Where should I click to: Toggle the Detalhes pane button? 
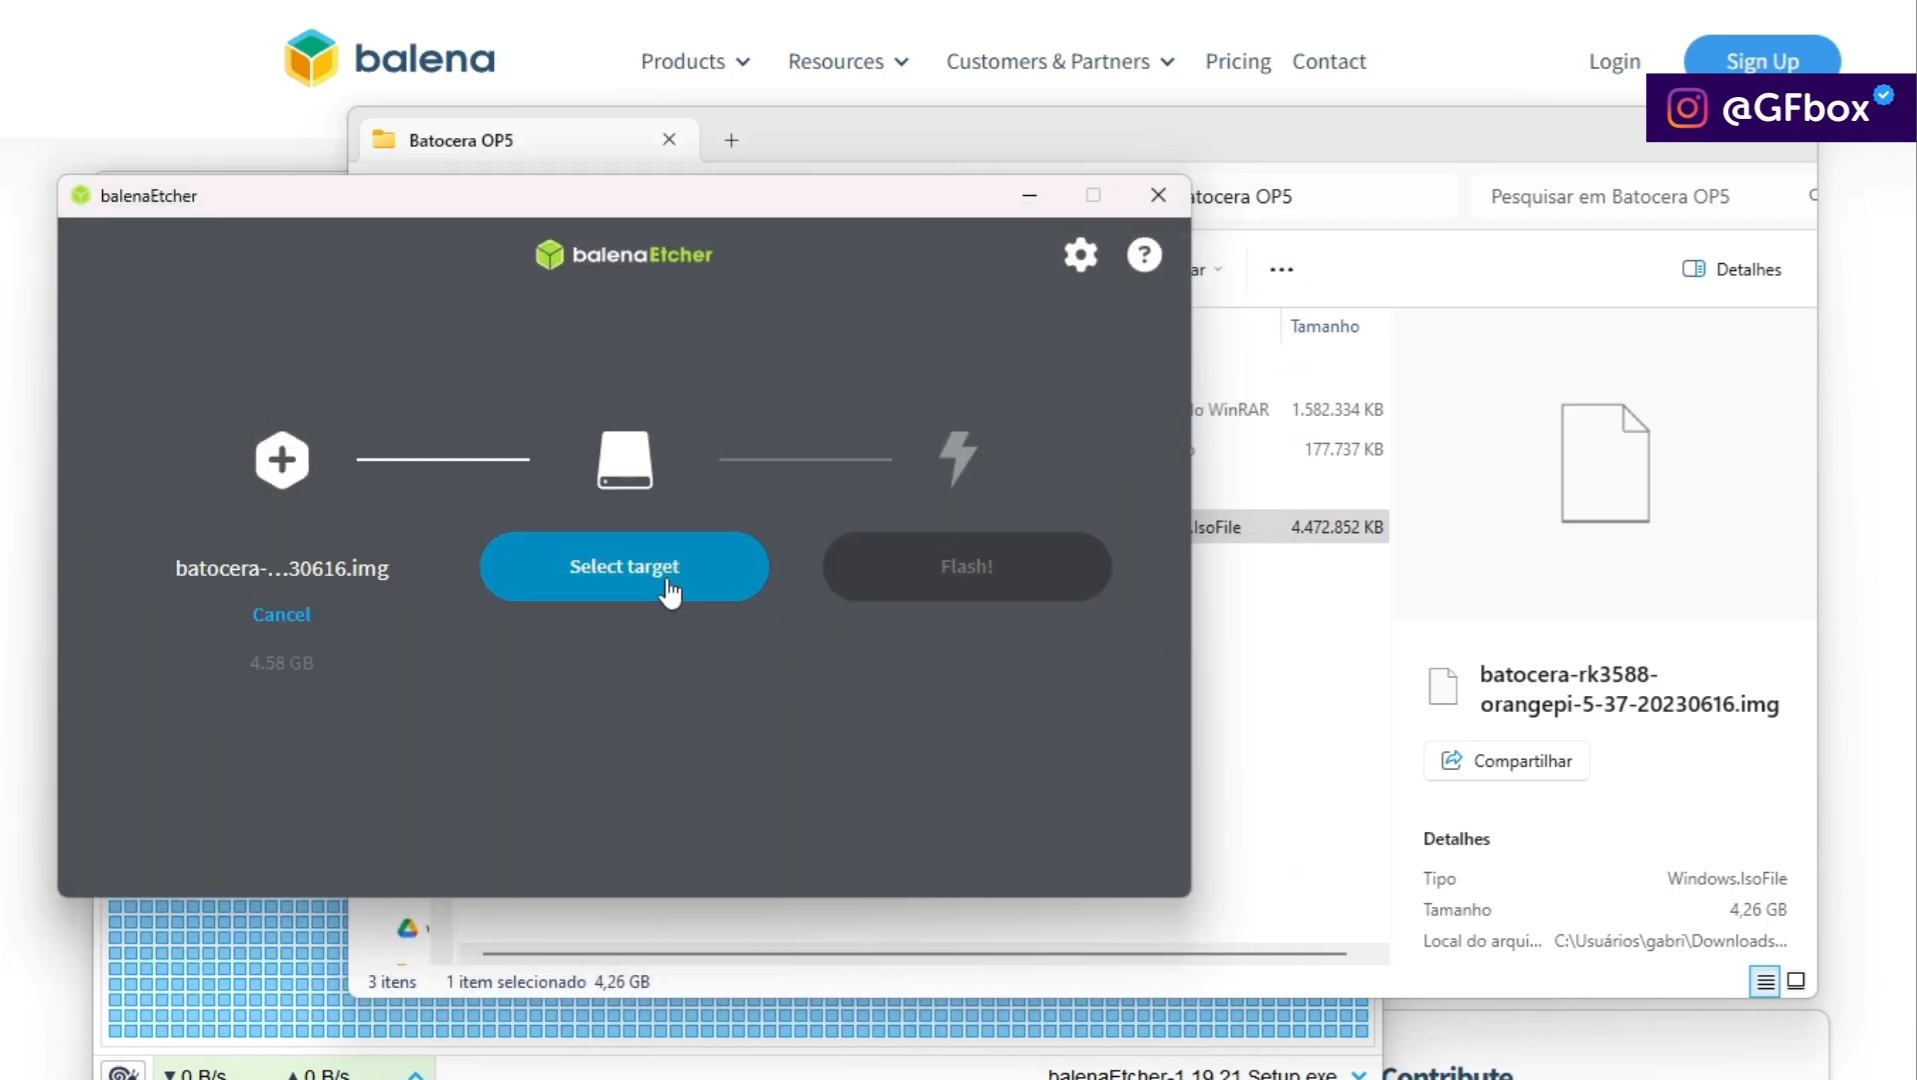pyautogui.click(x=1732, y=269)
